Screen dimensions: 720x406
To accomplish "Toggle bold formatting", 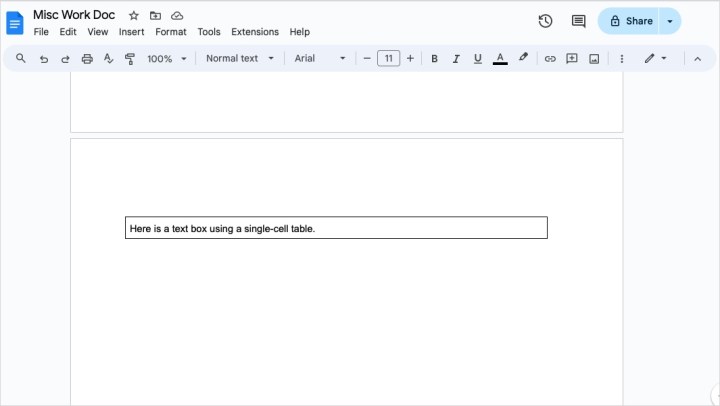I will (x=434, y=59).
